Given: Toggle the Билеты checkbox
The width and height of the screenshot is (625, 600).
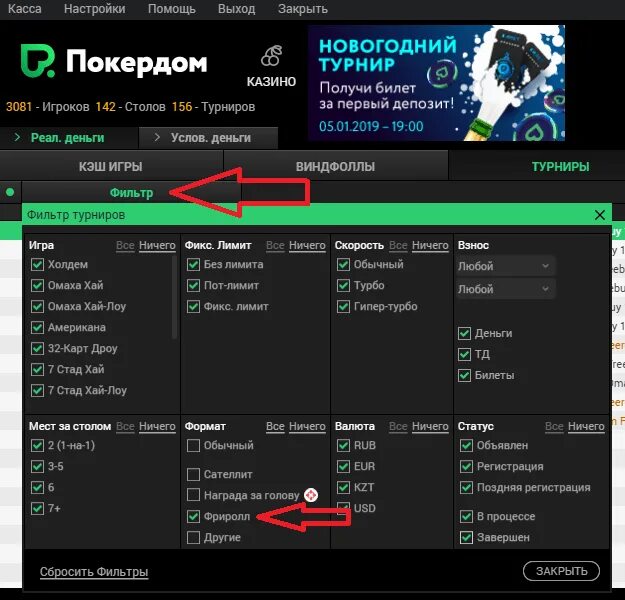Looking at the screenshot, I should 464,375.
